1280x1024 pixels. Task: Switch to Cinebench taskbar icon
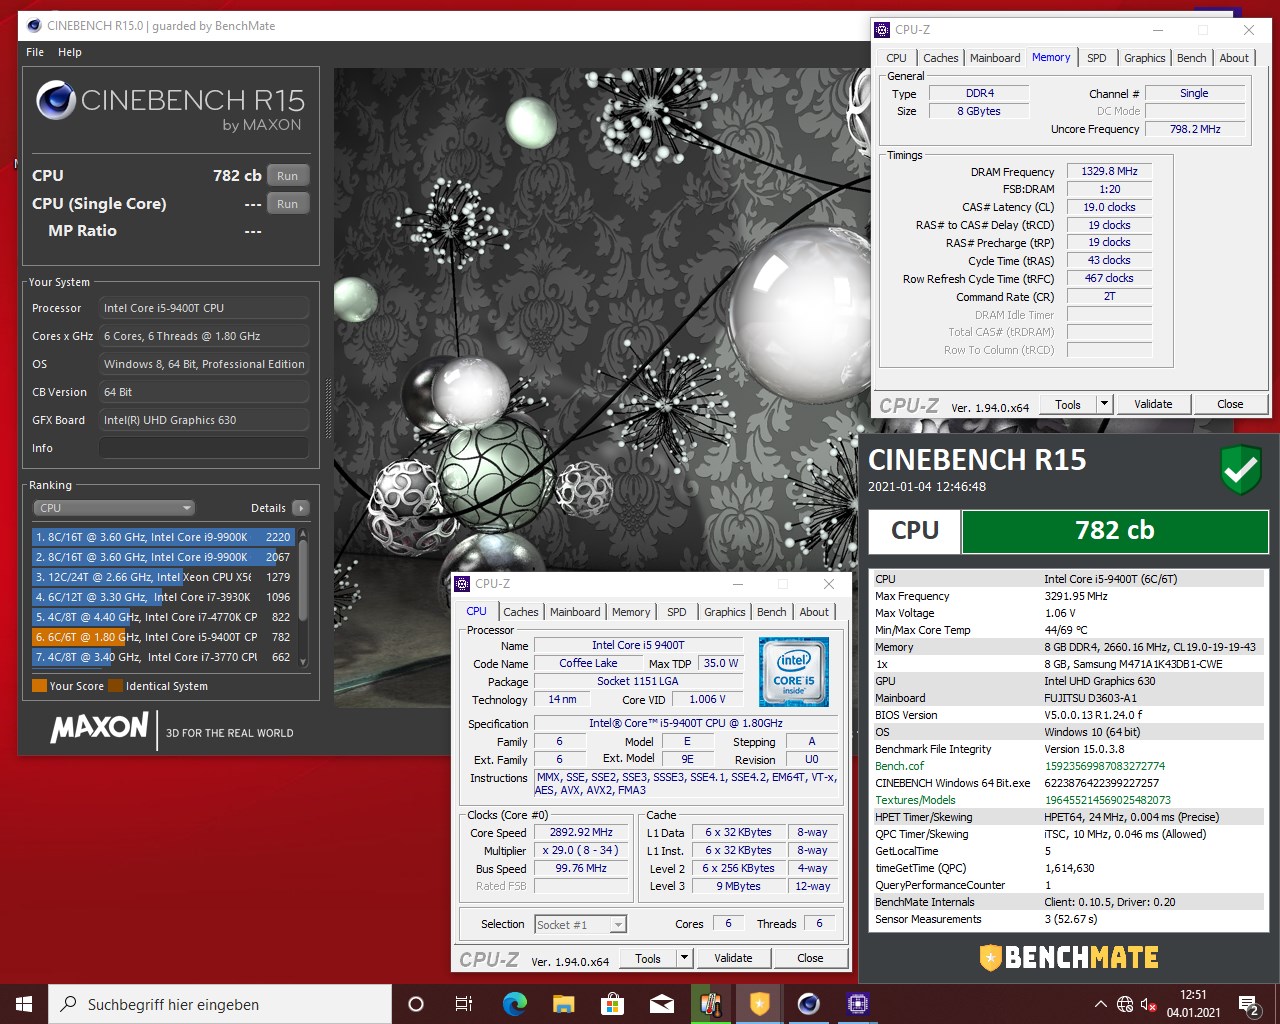pyautogui.click(x=809, y=1004)
